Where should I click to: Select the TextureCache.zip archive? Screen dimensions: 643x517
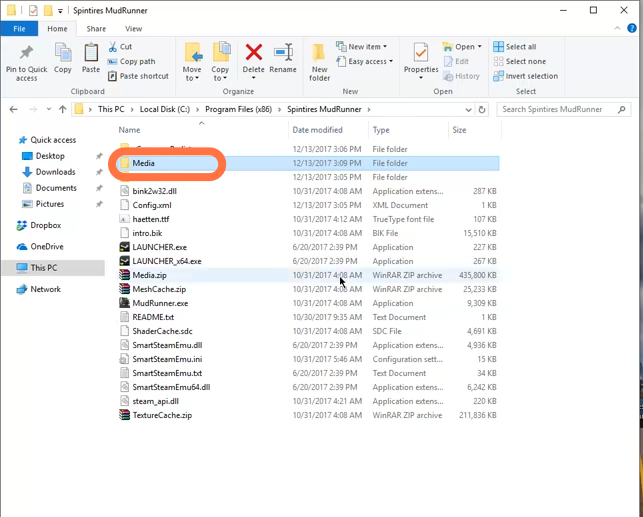pos(308,415)
